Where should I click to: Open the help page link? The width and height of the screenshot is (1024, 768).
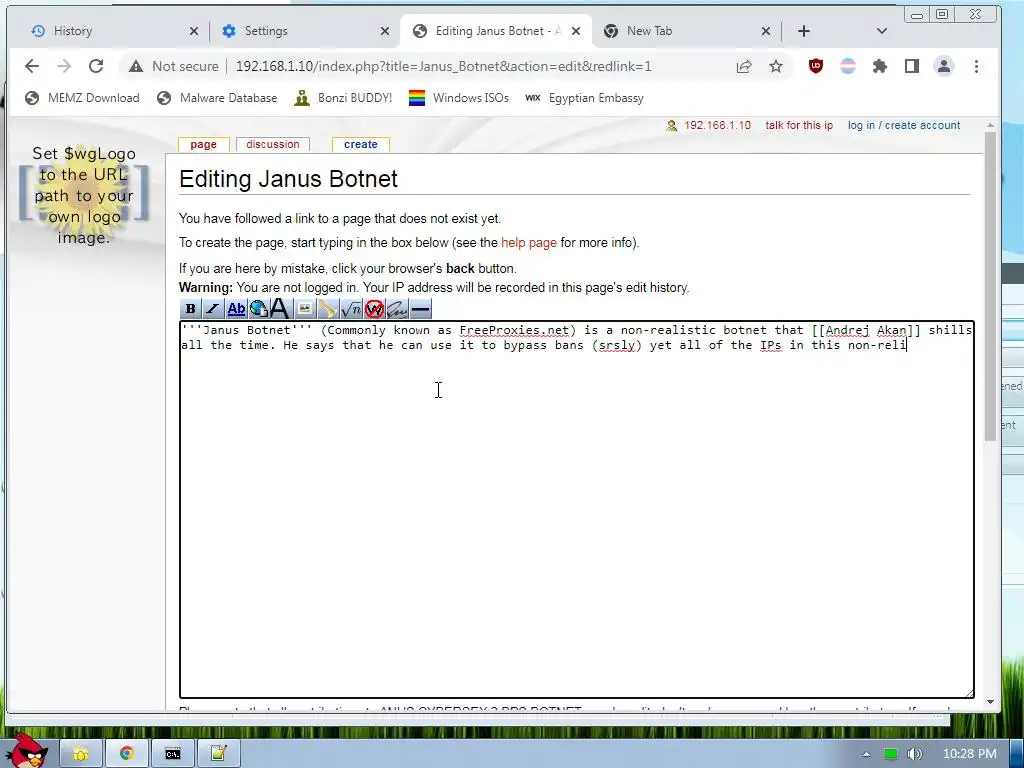click(x=529, y=243)
